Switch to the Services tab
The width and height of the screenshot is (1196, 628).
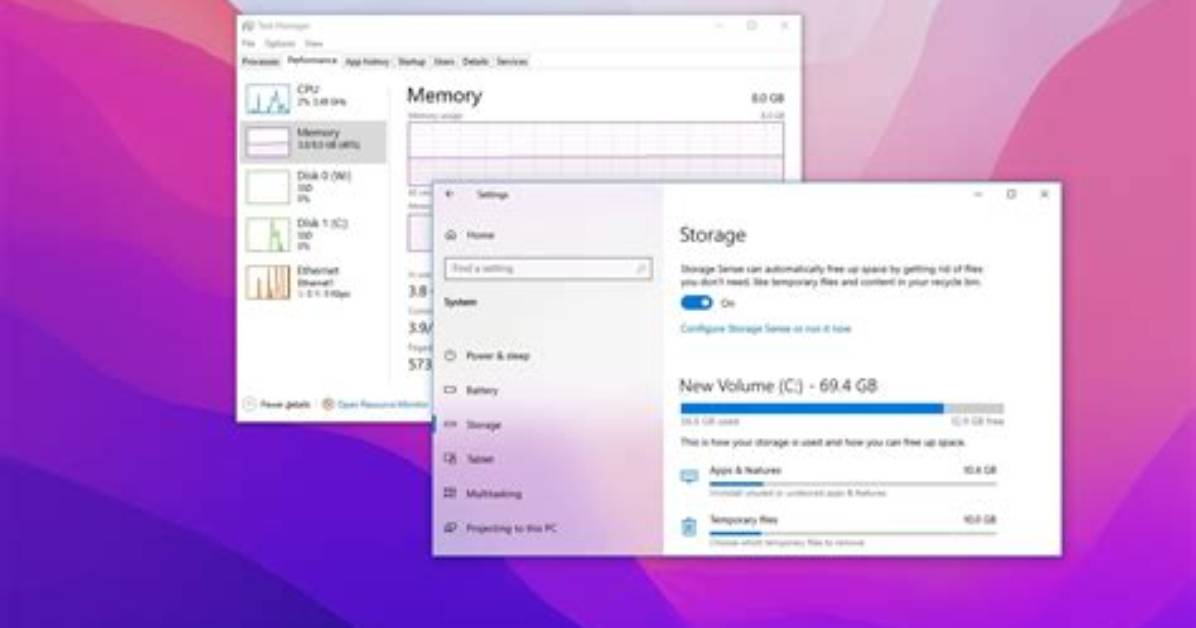[512, 62]
